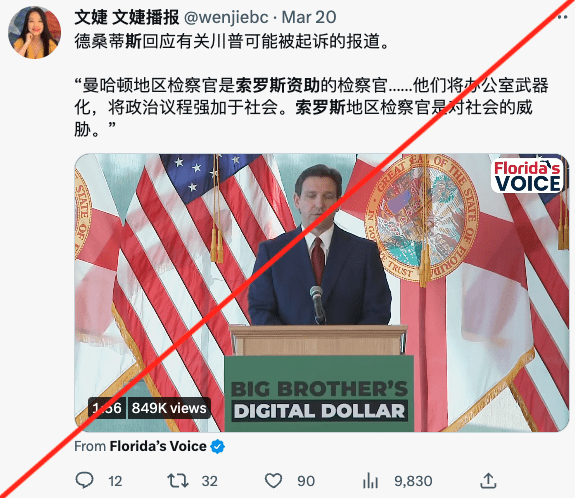575x498 pixels.
Task: Retweet using the retweet arrows icon
Action: click(x=178, y=480)
